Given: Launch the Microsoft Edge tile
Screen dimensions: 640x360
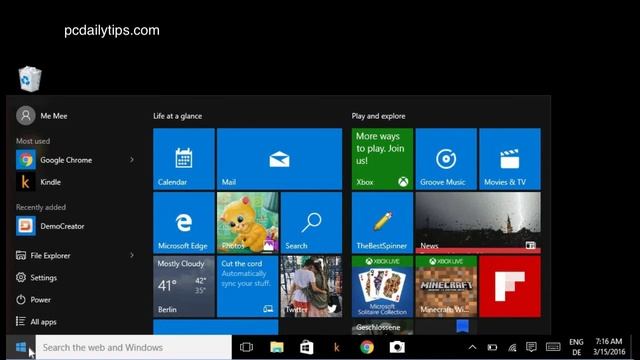Looking at the screenshot, I should 184,223.
